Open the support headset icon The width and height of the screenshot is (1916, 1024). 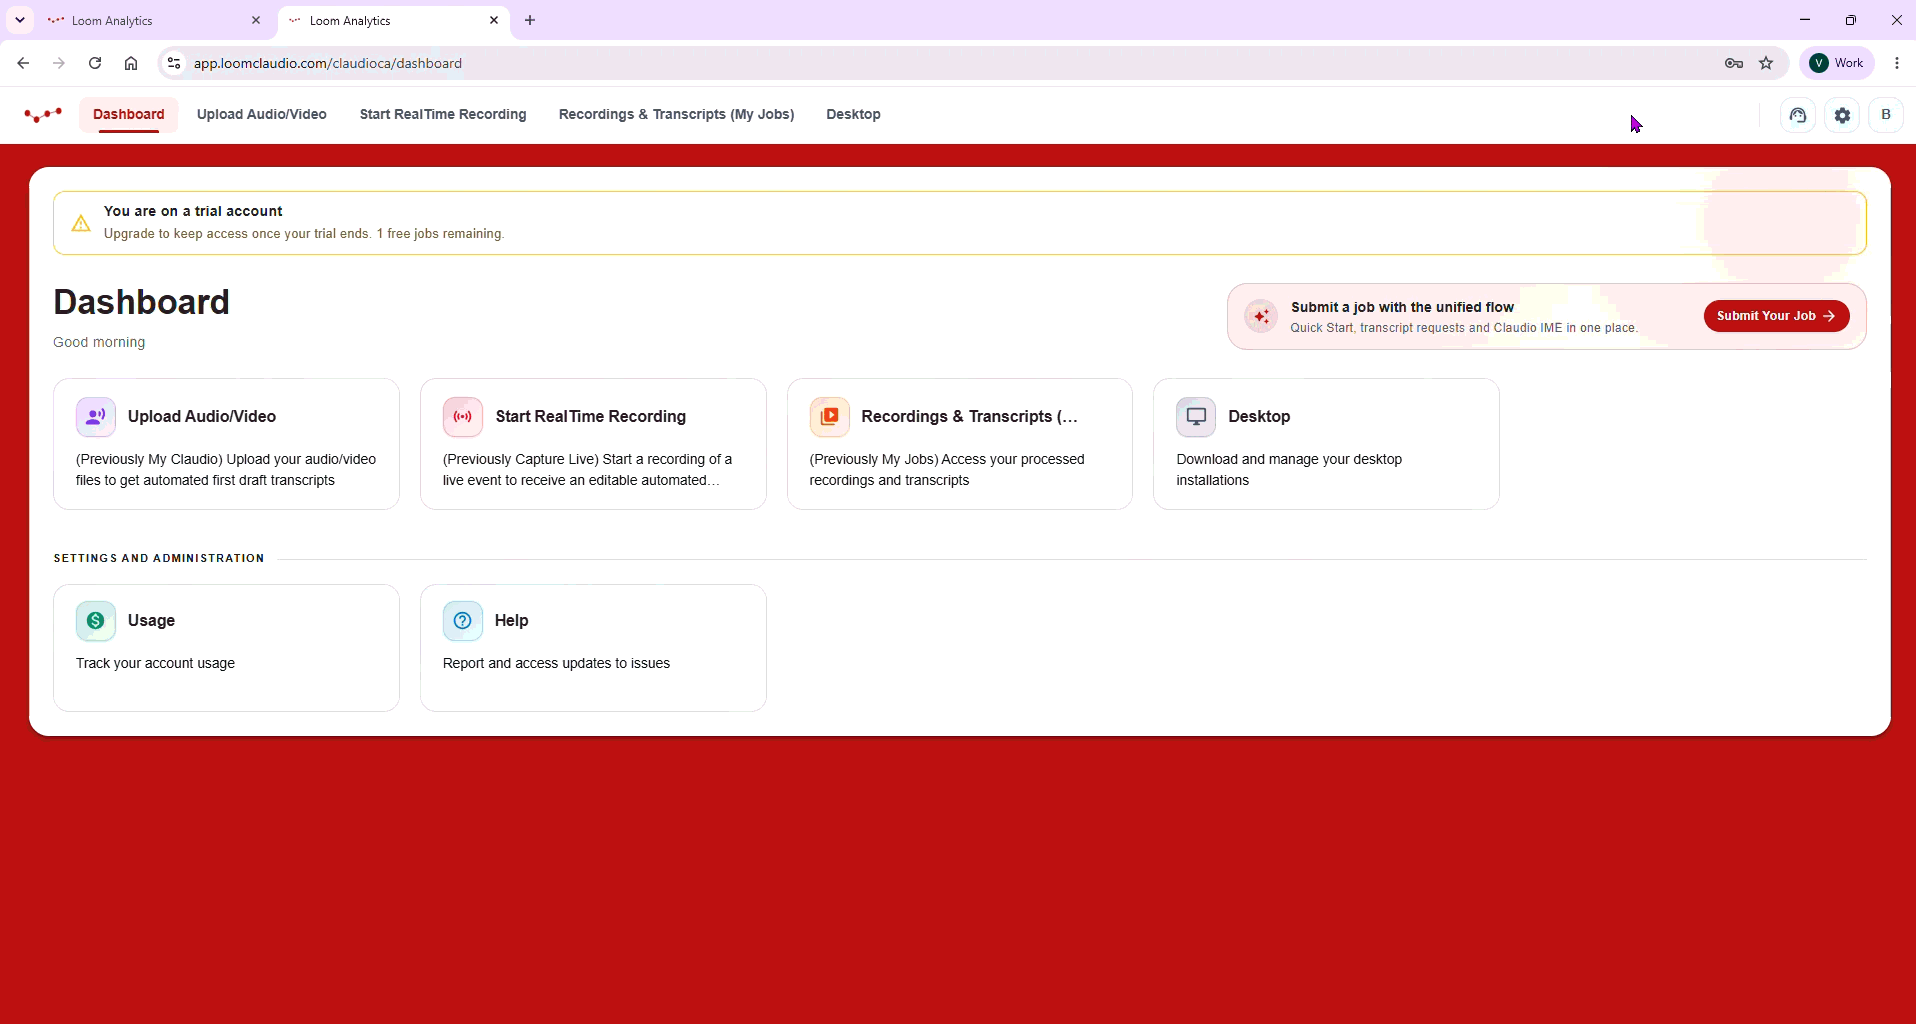[1798, 116]
